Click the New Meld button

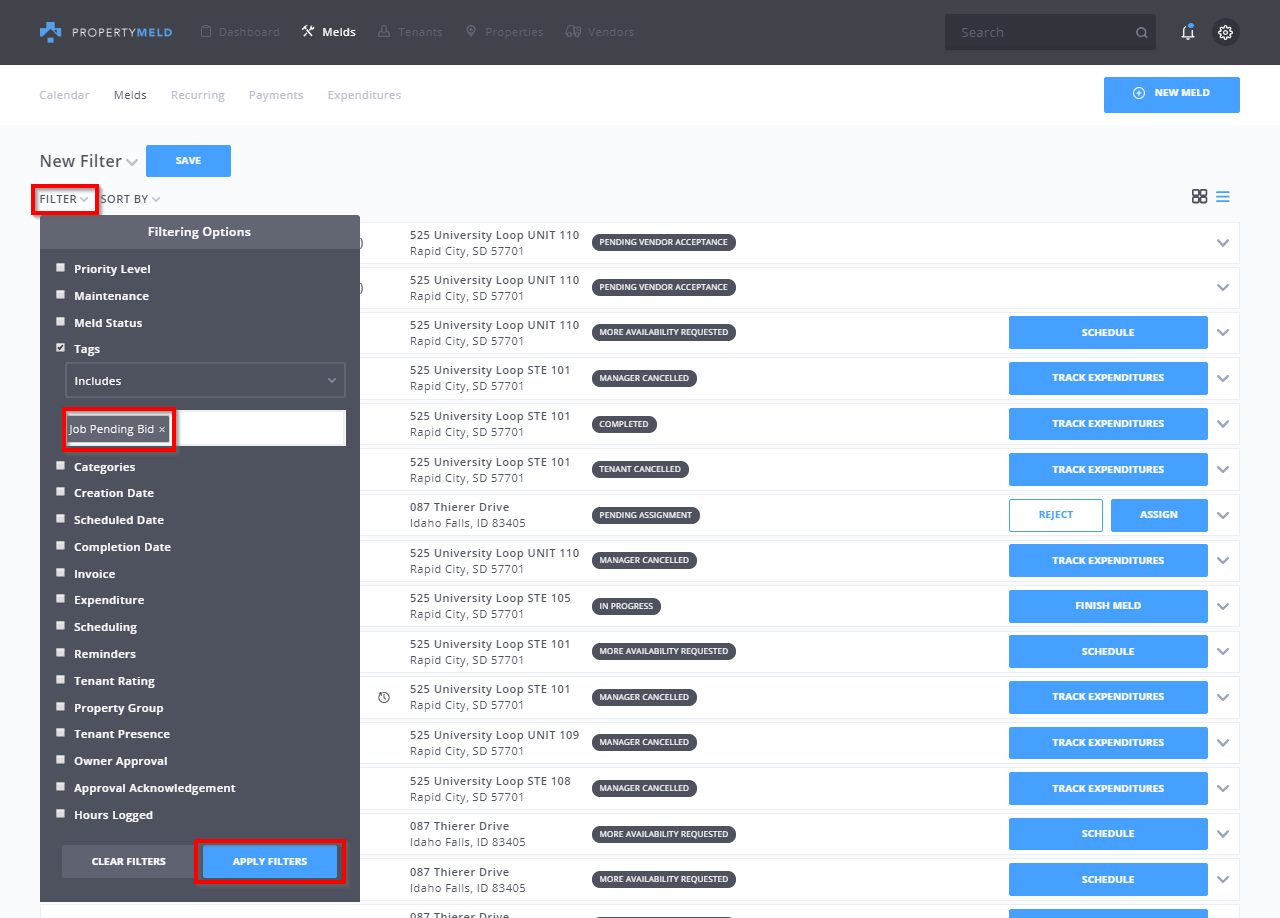[x=1171, y=94]
